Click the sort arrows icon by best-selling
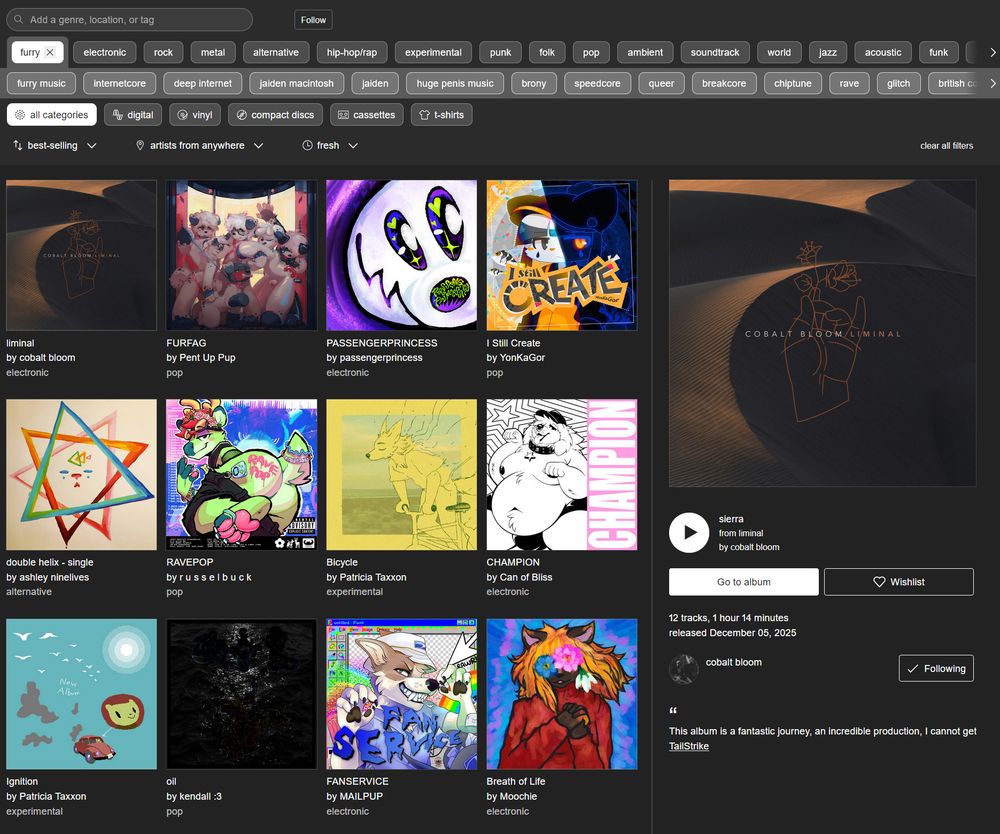Viewport: 1000px width, 834px height. tap(18, 145)
